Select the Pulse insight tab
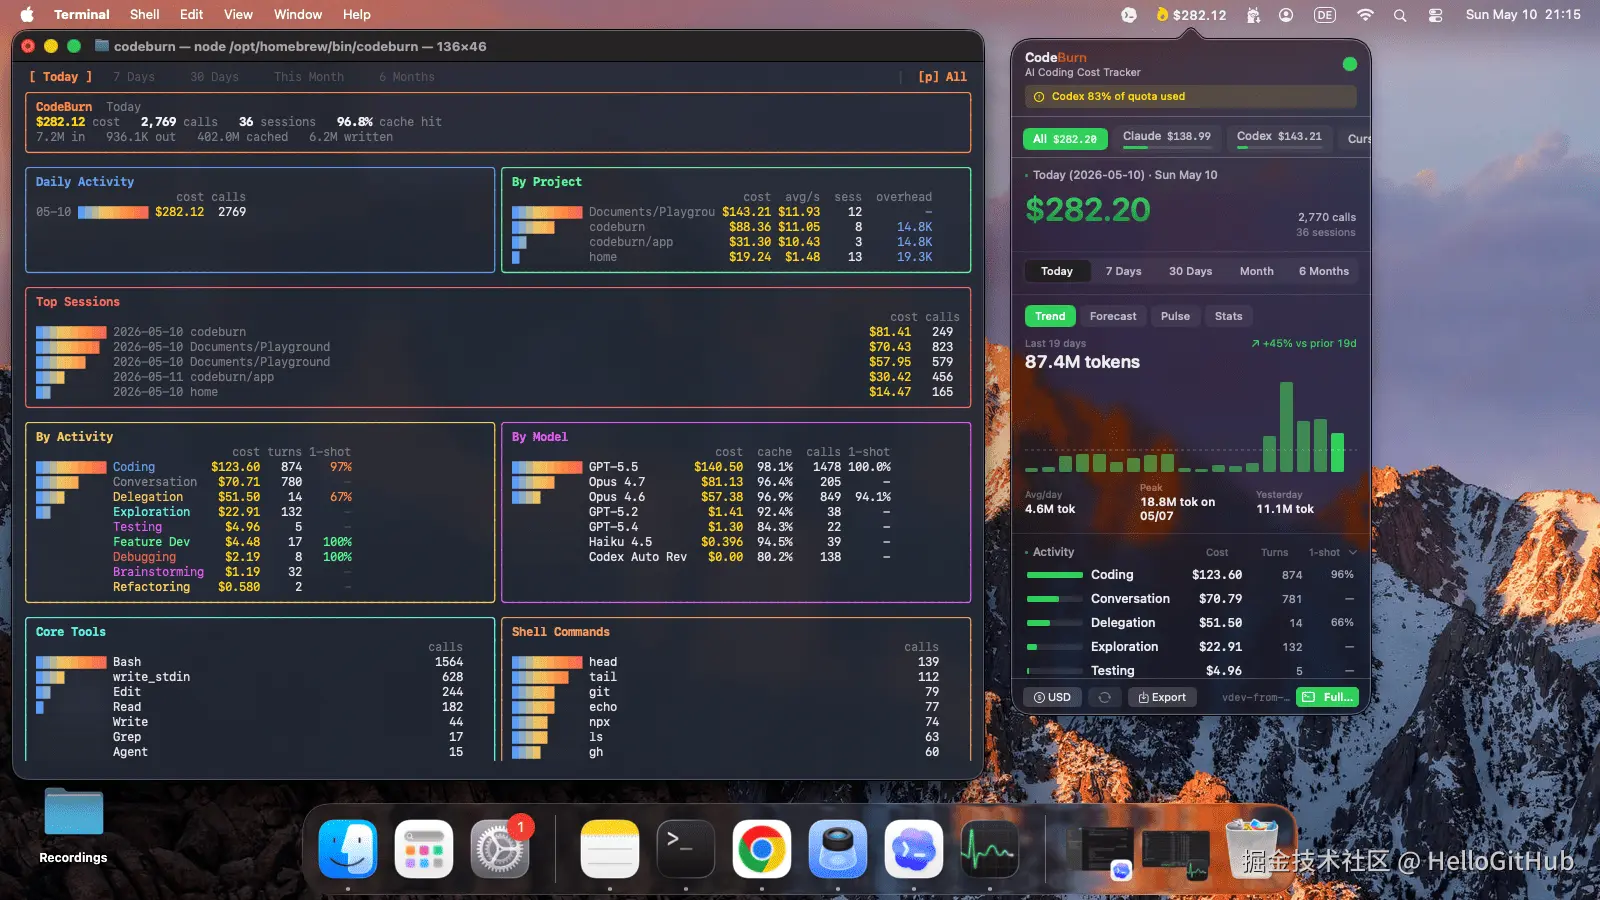This screenshot has height=900, width=1600. point(1175,316)
